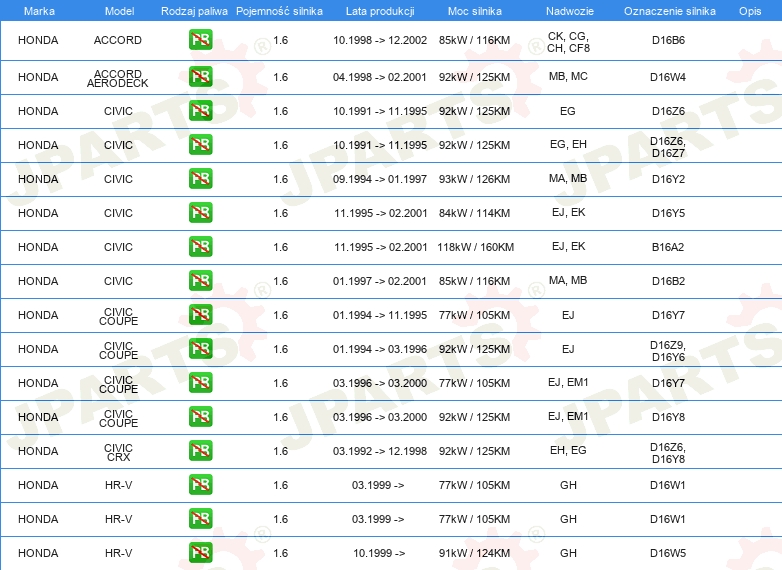The image size is (782, 570).
Task: Click production dates 09.1994 -> 01.1997
Action: (x=380, y=179)
